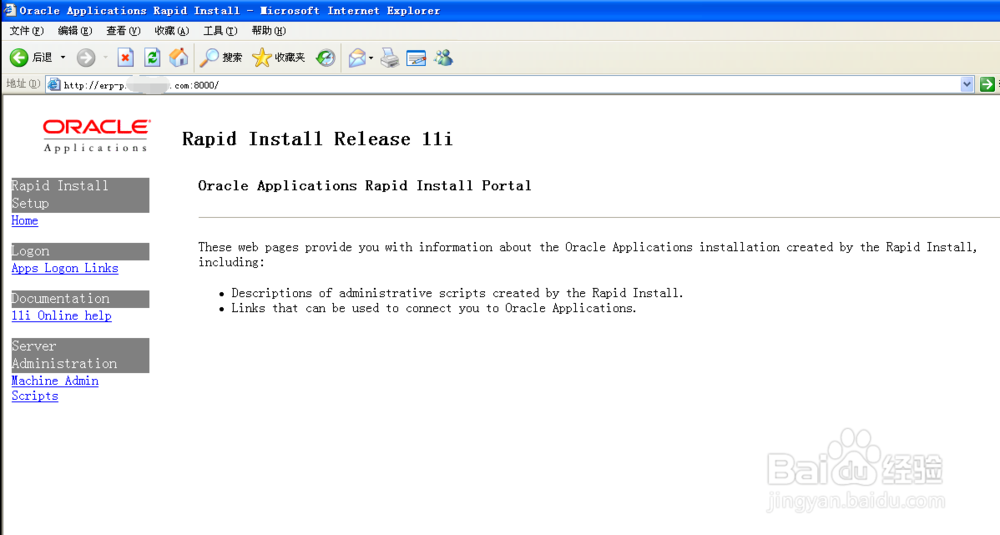Open Search with the magnifier icon
Viewport: 1000px width, 535px height.
(x=221, y=58)
